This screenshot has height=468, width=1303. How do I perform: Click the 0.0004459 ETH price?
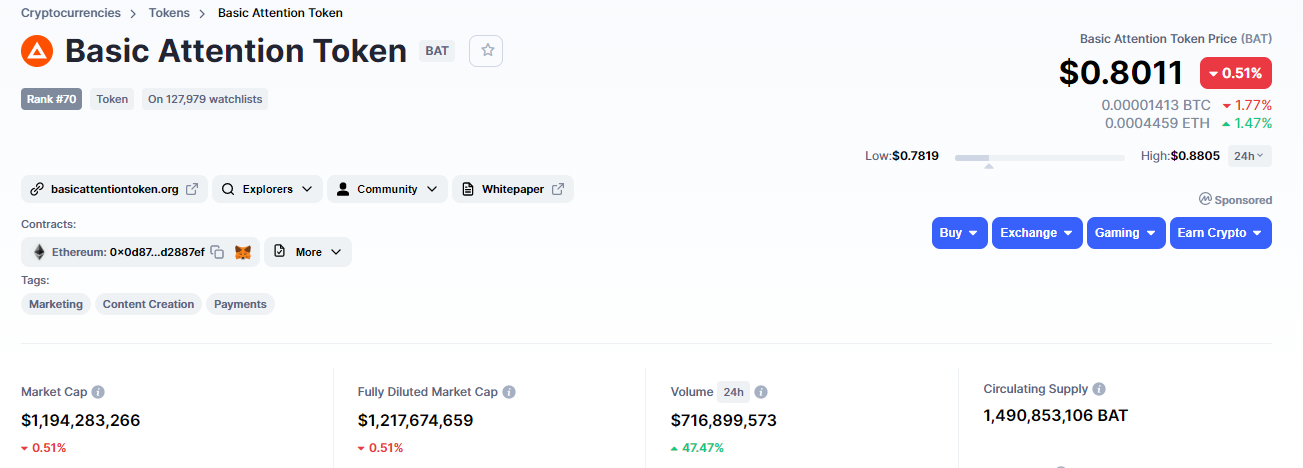(x=1157, y=123)
